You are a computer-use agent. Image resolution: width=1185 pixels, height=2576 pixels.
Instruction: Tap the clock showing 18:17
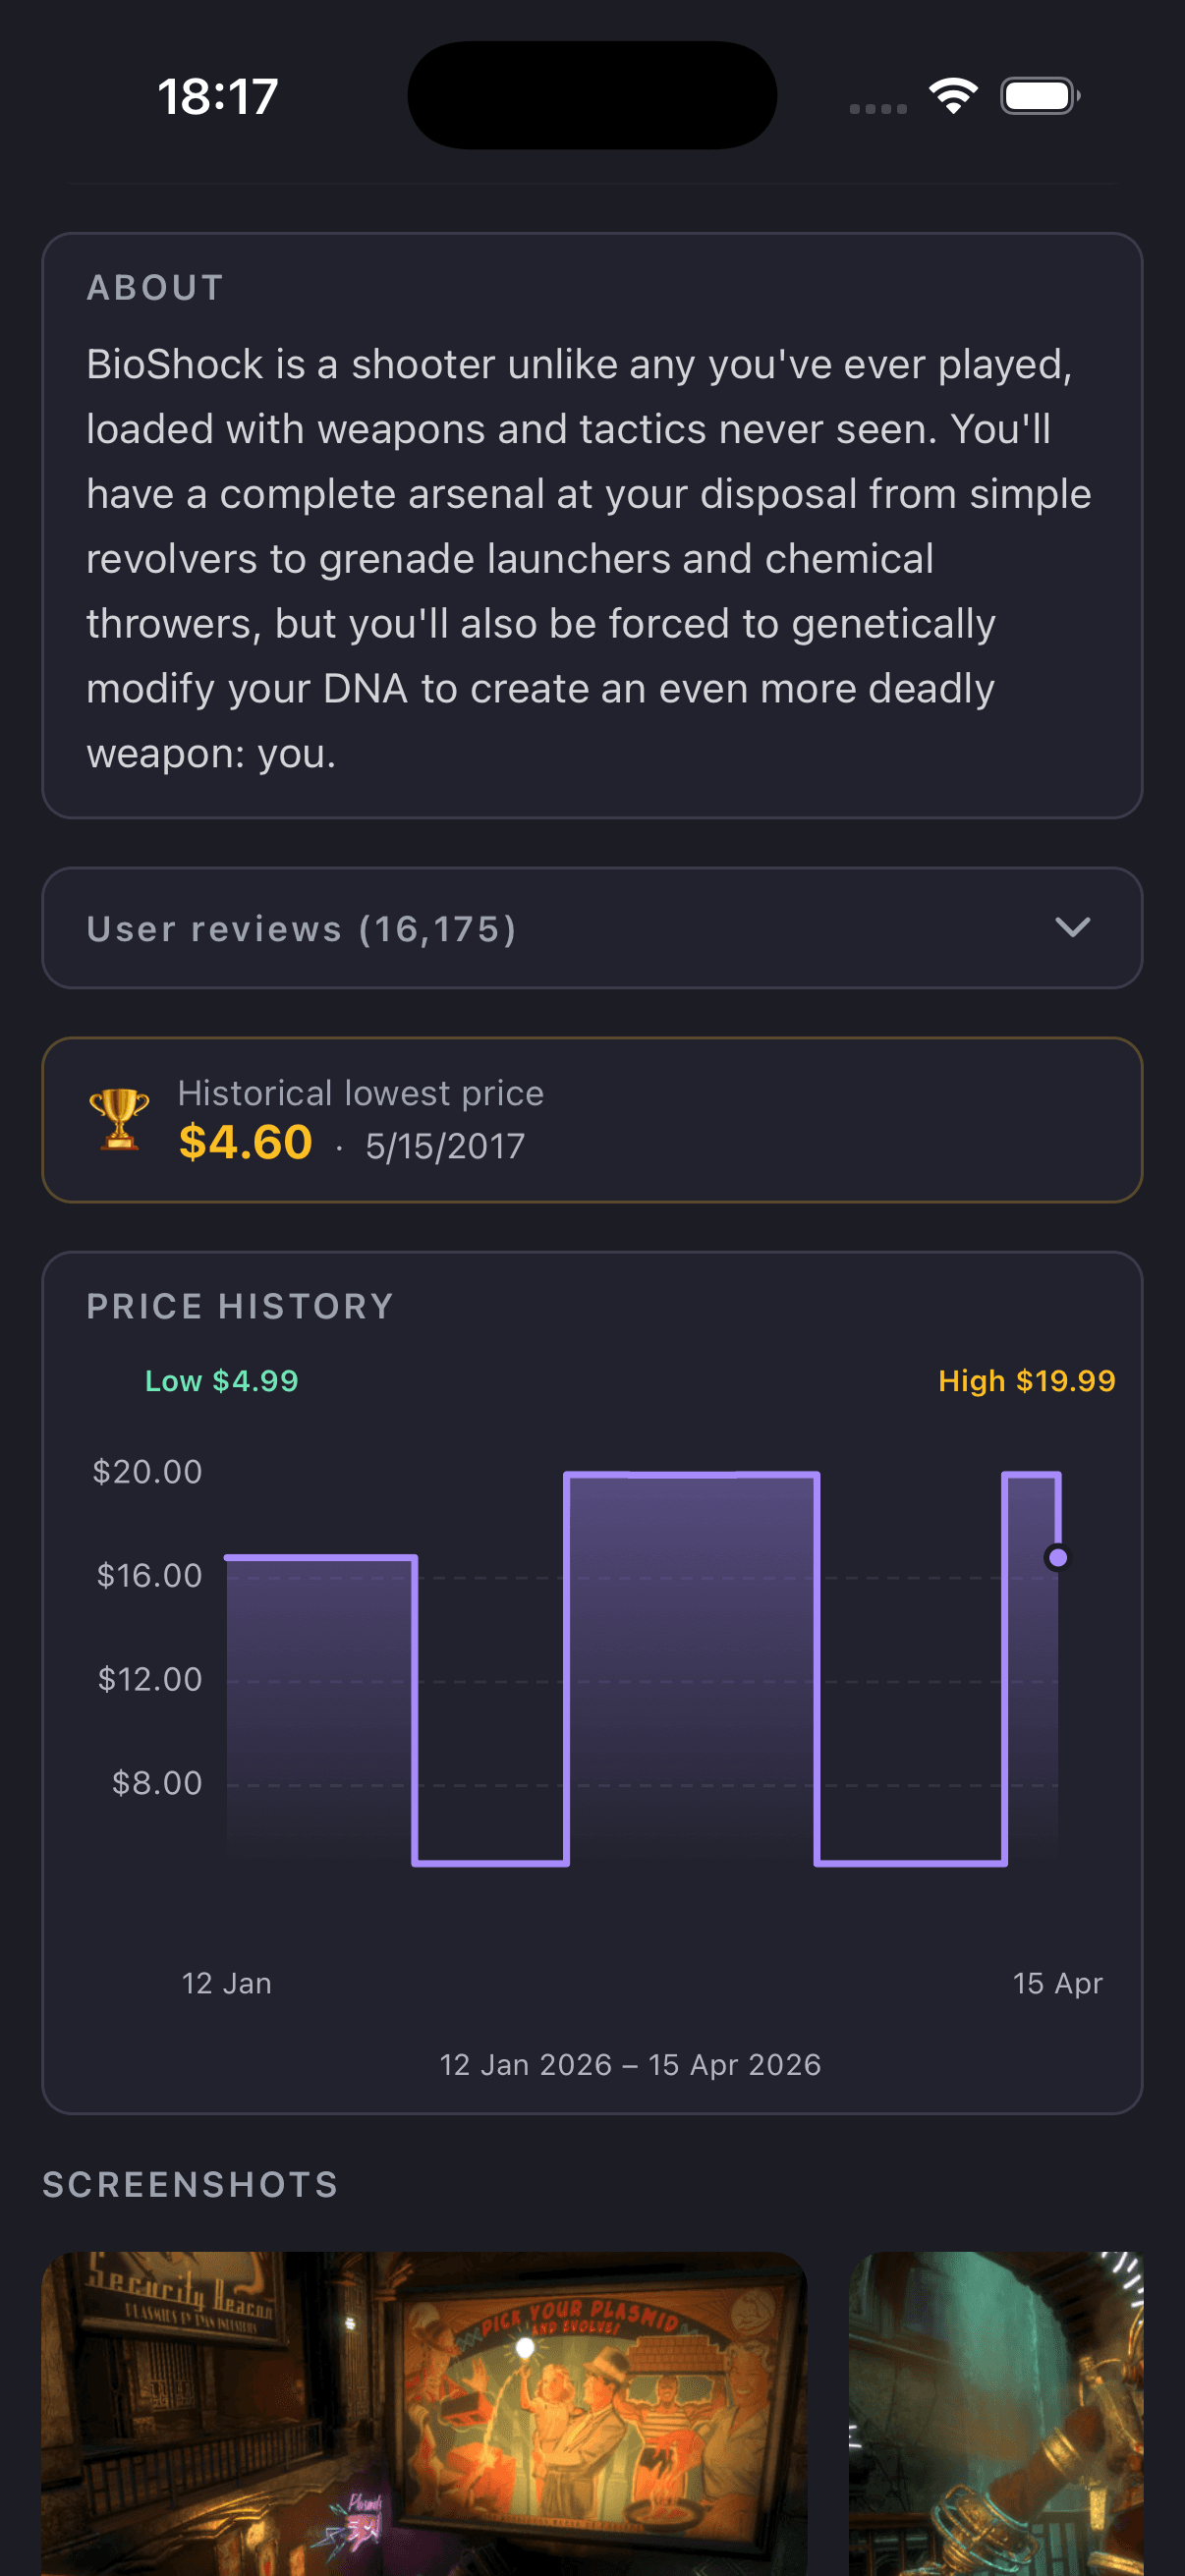218,95
